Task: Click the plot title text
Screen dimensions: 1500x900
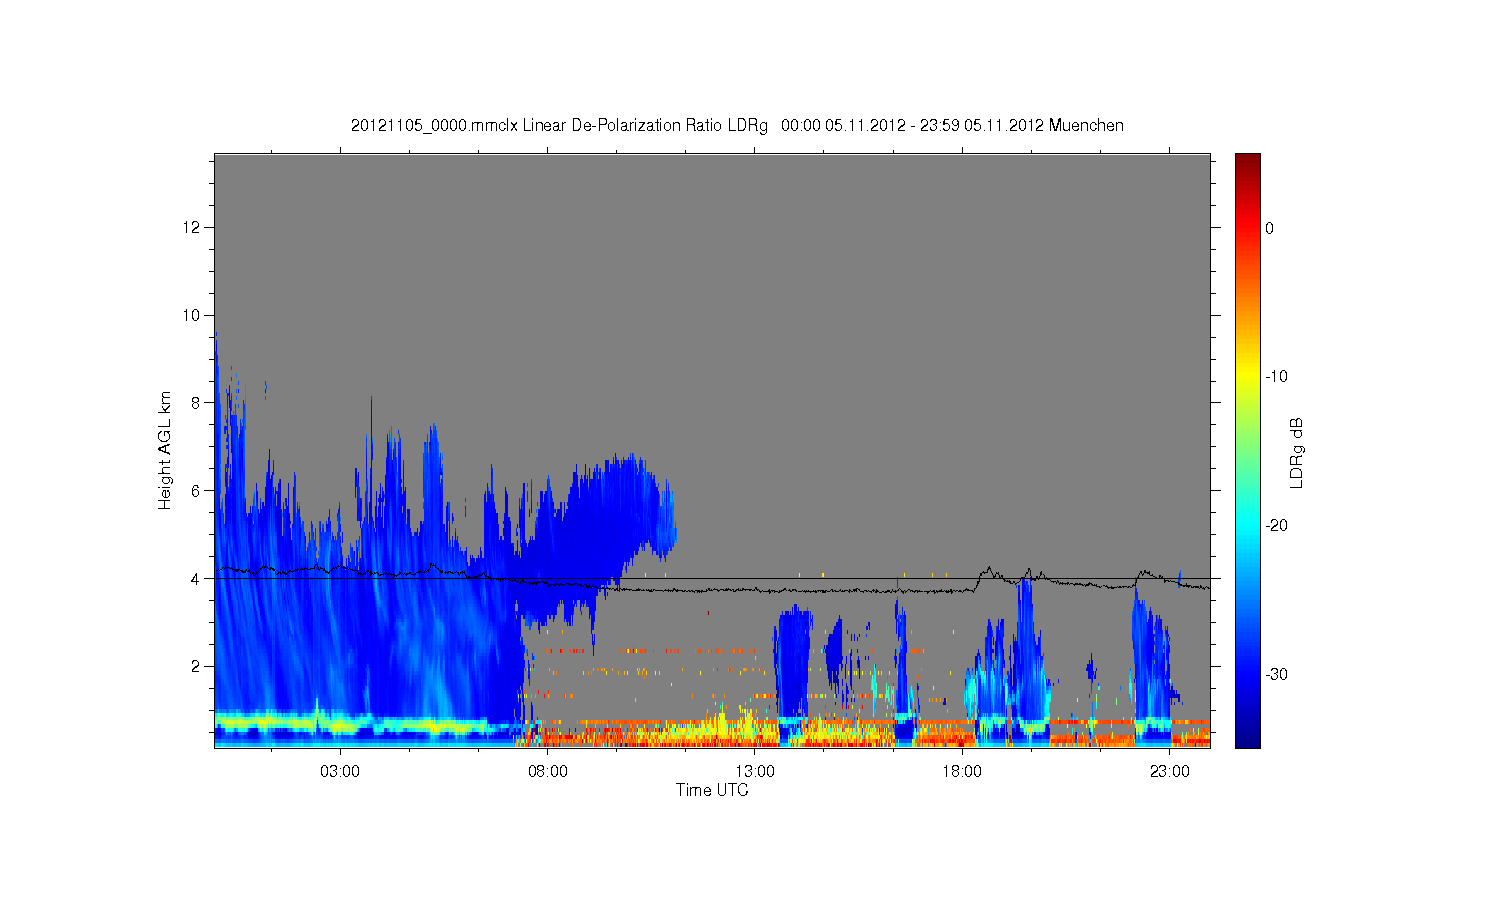Action: [x=737, y=126]
